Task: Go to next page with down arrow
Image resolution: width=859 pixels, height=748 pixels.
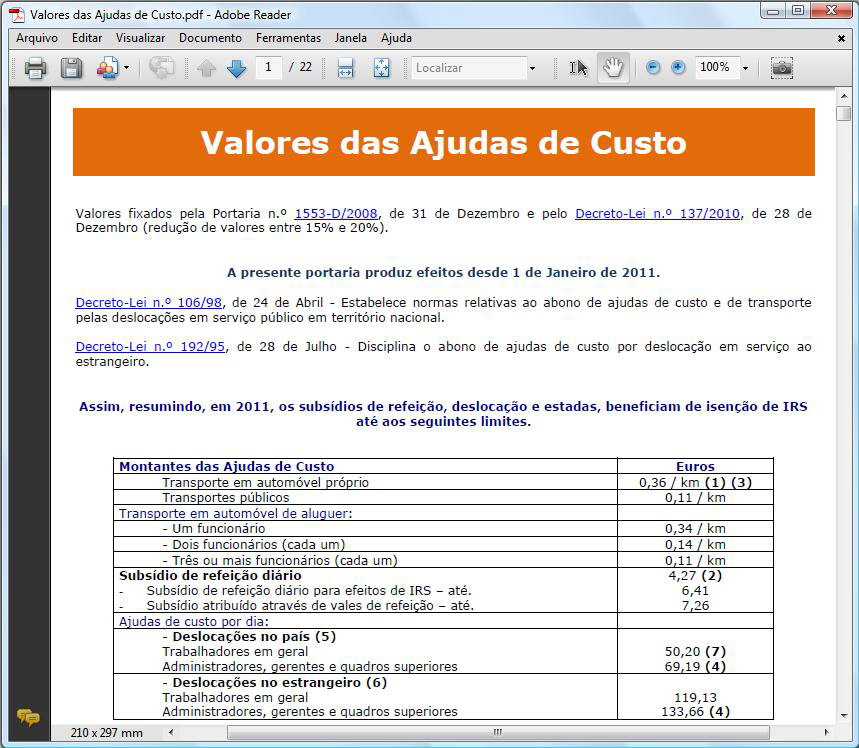Action: (236, 68)
